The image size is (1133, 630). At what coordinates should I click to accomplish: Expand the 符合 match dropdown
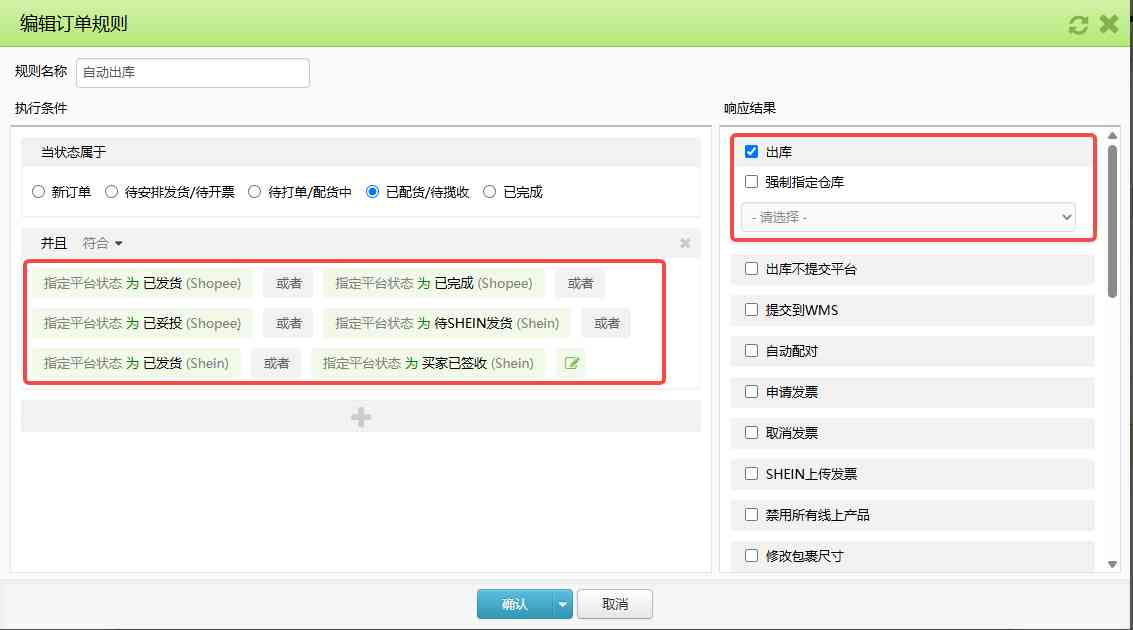click(x=103, y=243)
